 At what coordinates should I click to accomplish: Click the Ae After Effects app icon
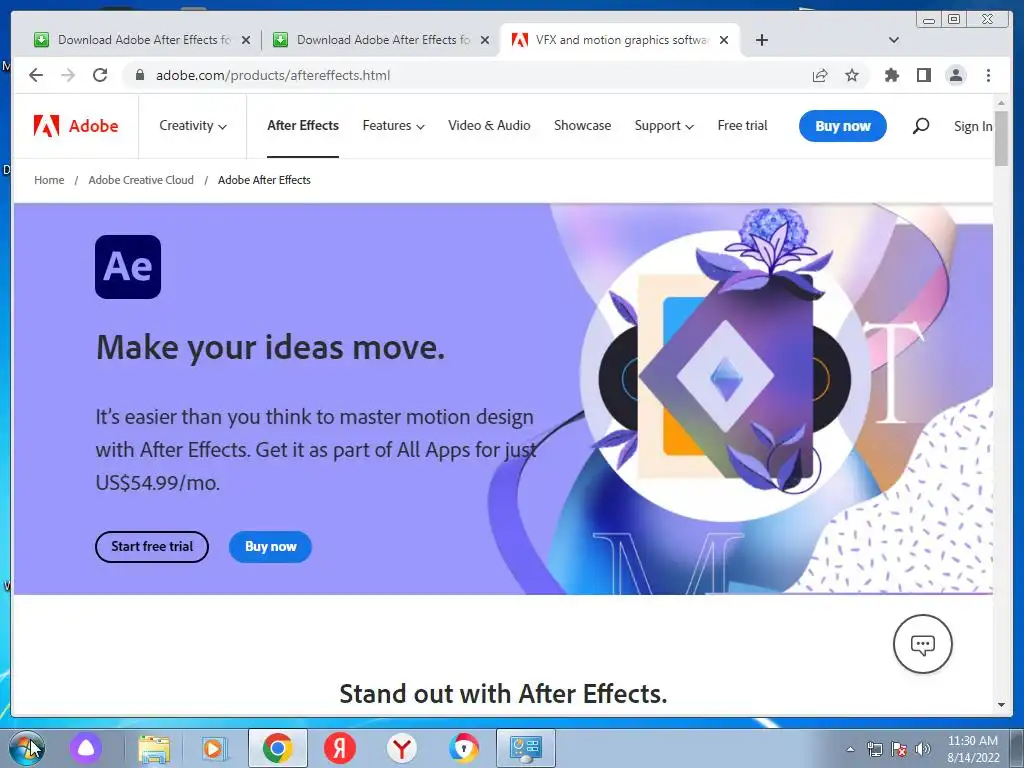pyautogui.click(x=128, y=266)
